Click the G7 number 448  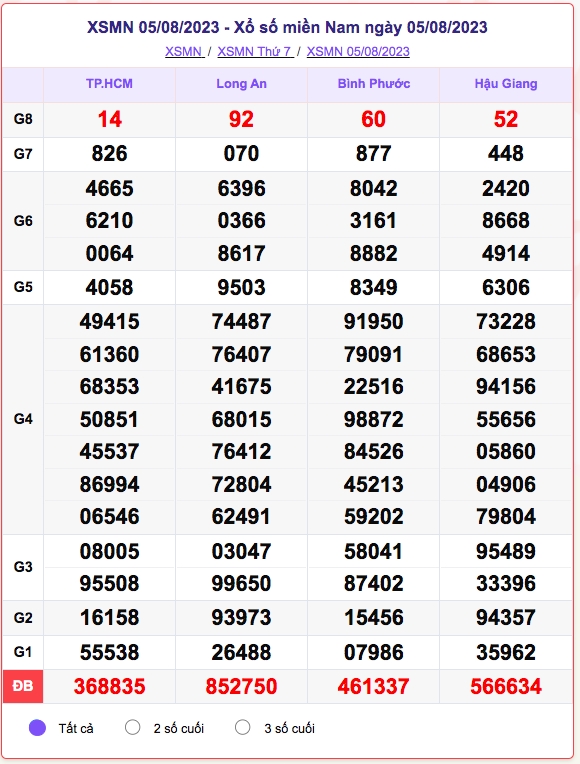[x=505, y=154]
